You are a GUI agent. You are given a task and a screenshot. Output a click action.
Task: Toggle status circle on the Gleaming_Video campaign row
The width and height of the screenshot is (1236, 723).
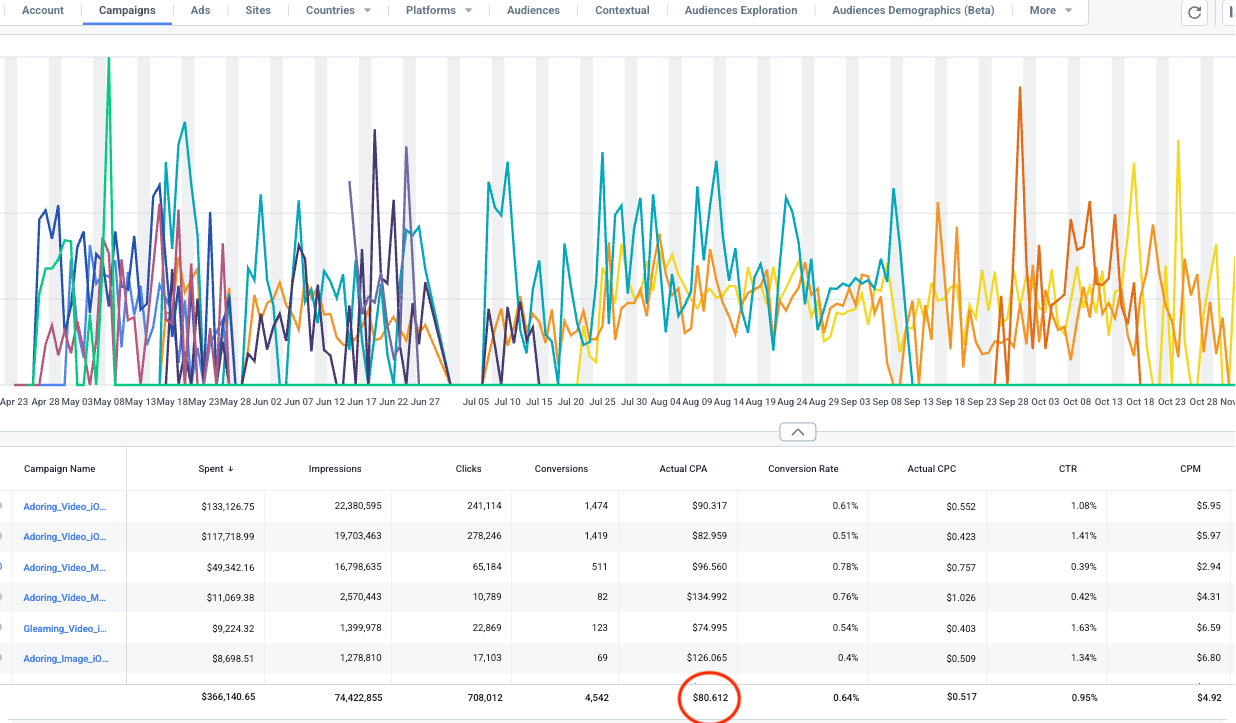(x=1, y=628)
